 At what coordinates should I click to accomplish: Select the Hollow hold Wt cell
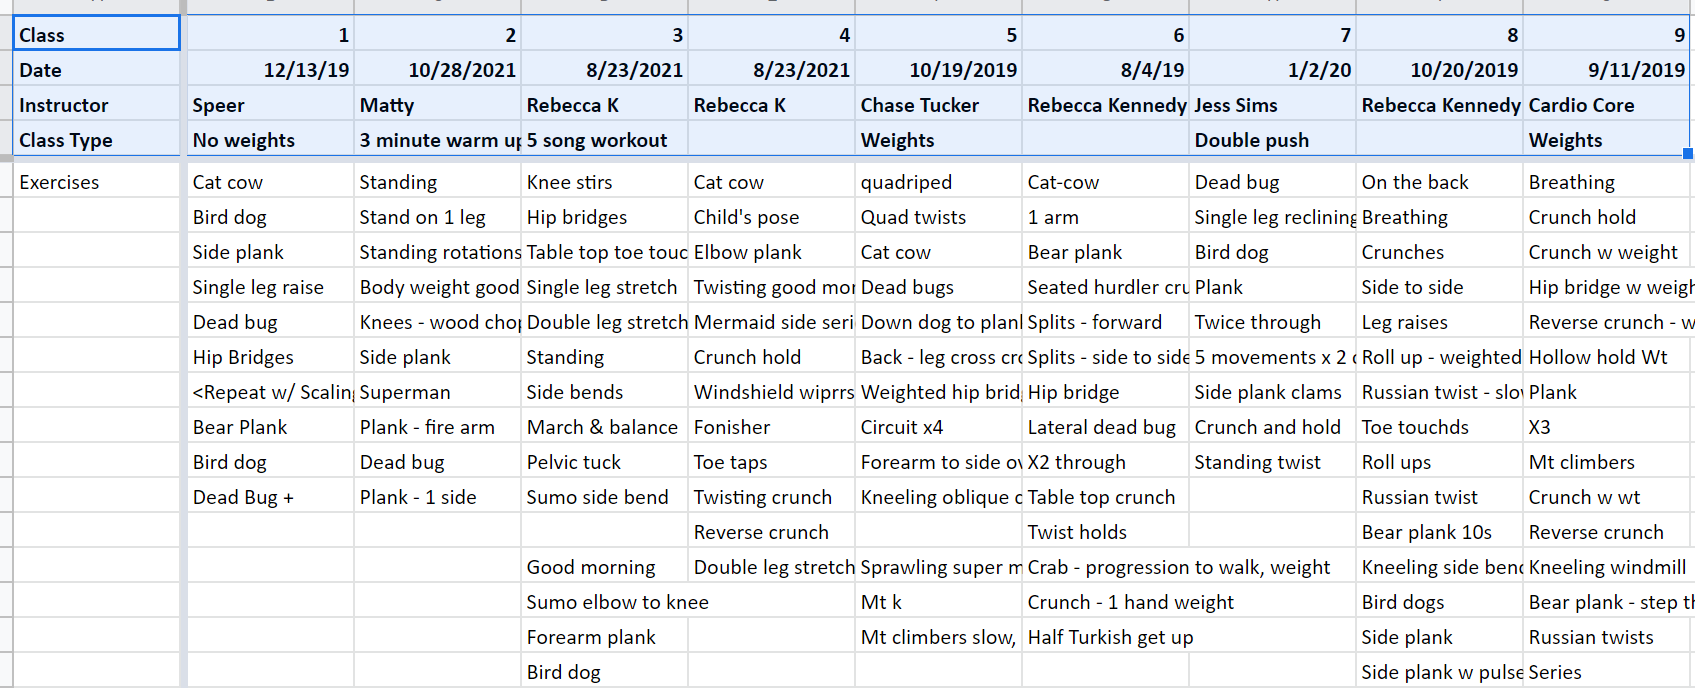(1606, 357)
